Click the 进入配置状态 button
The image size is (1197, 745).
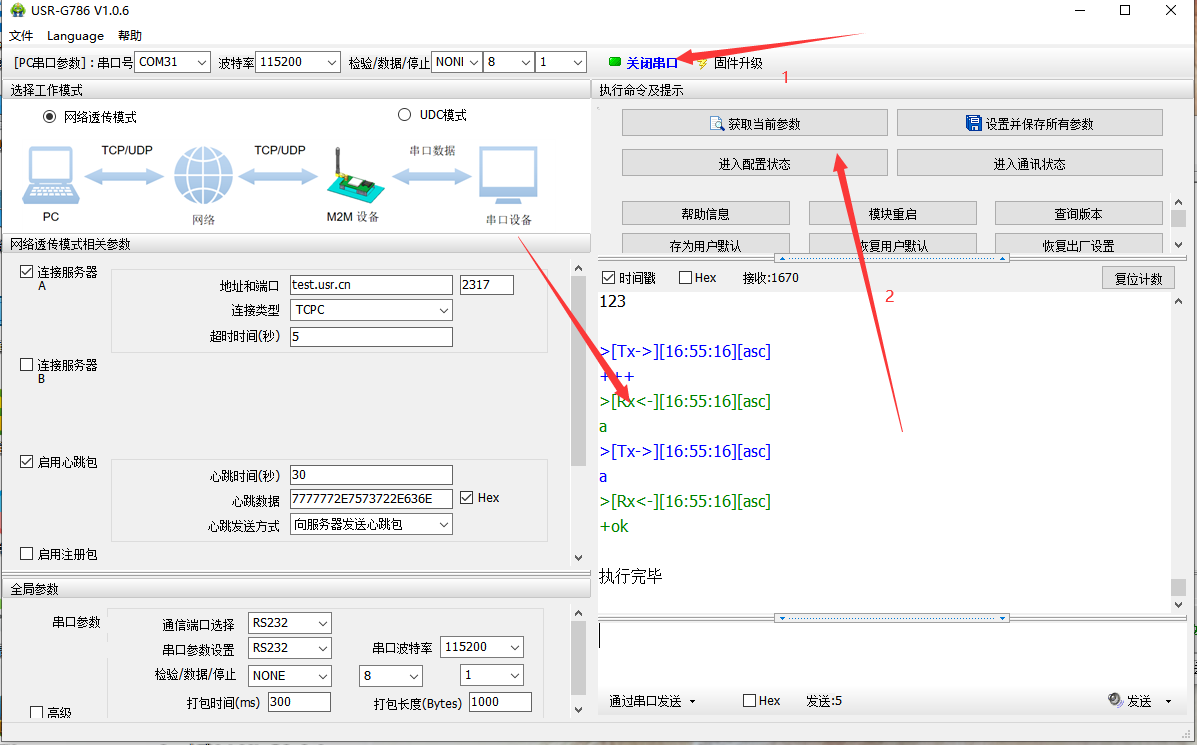pyautogui.click(x=754, y=164)
